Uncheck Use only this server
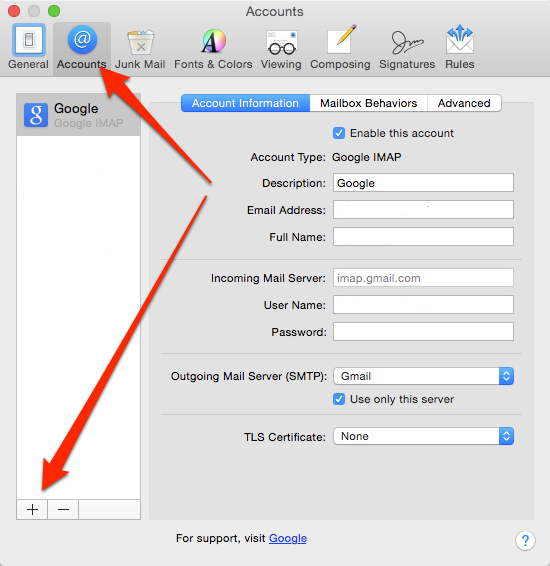The width and height of the screenshot is (550, 566). click(x=339, y=399)
